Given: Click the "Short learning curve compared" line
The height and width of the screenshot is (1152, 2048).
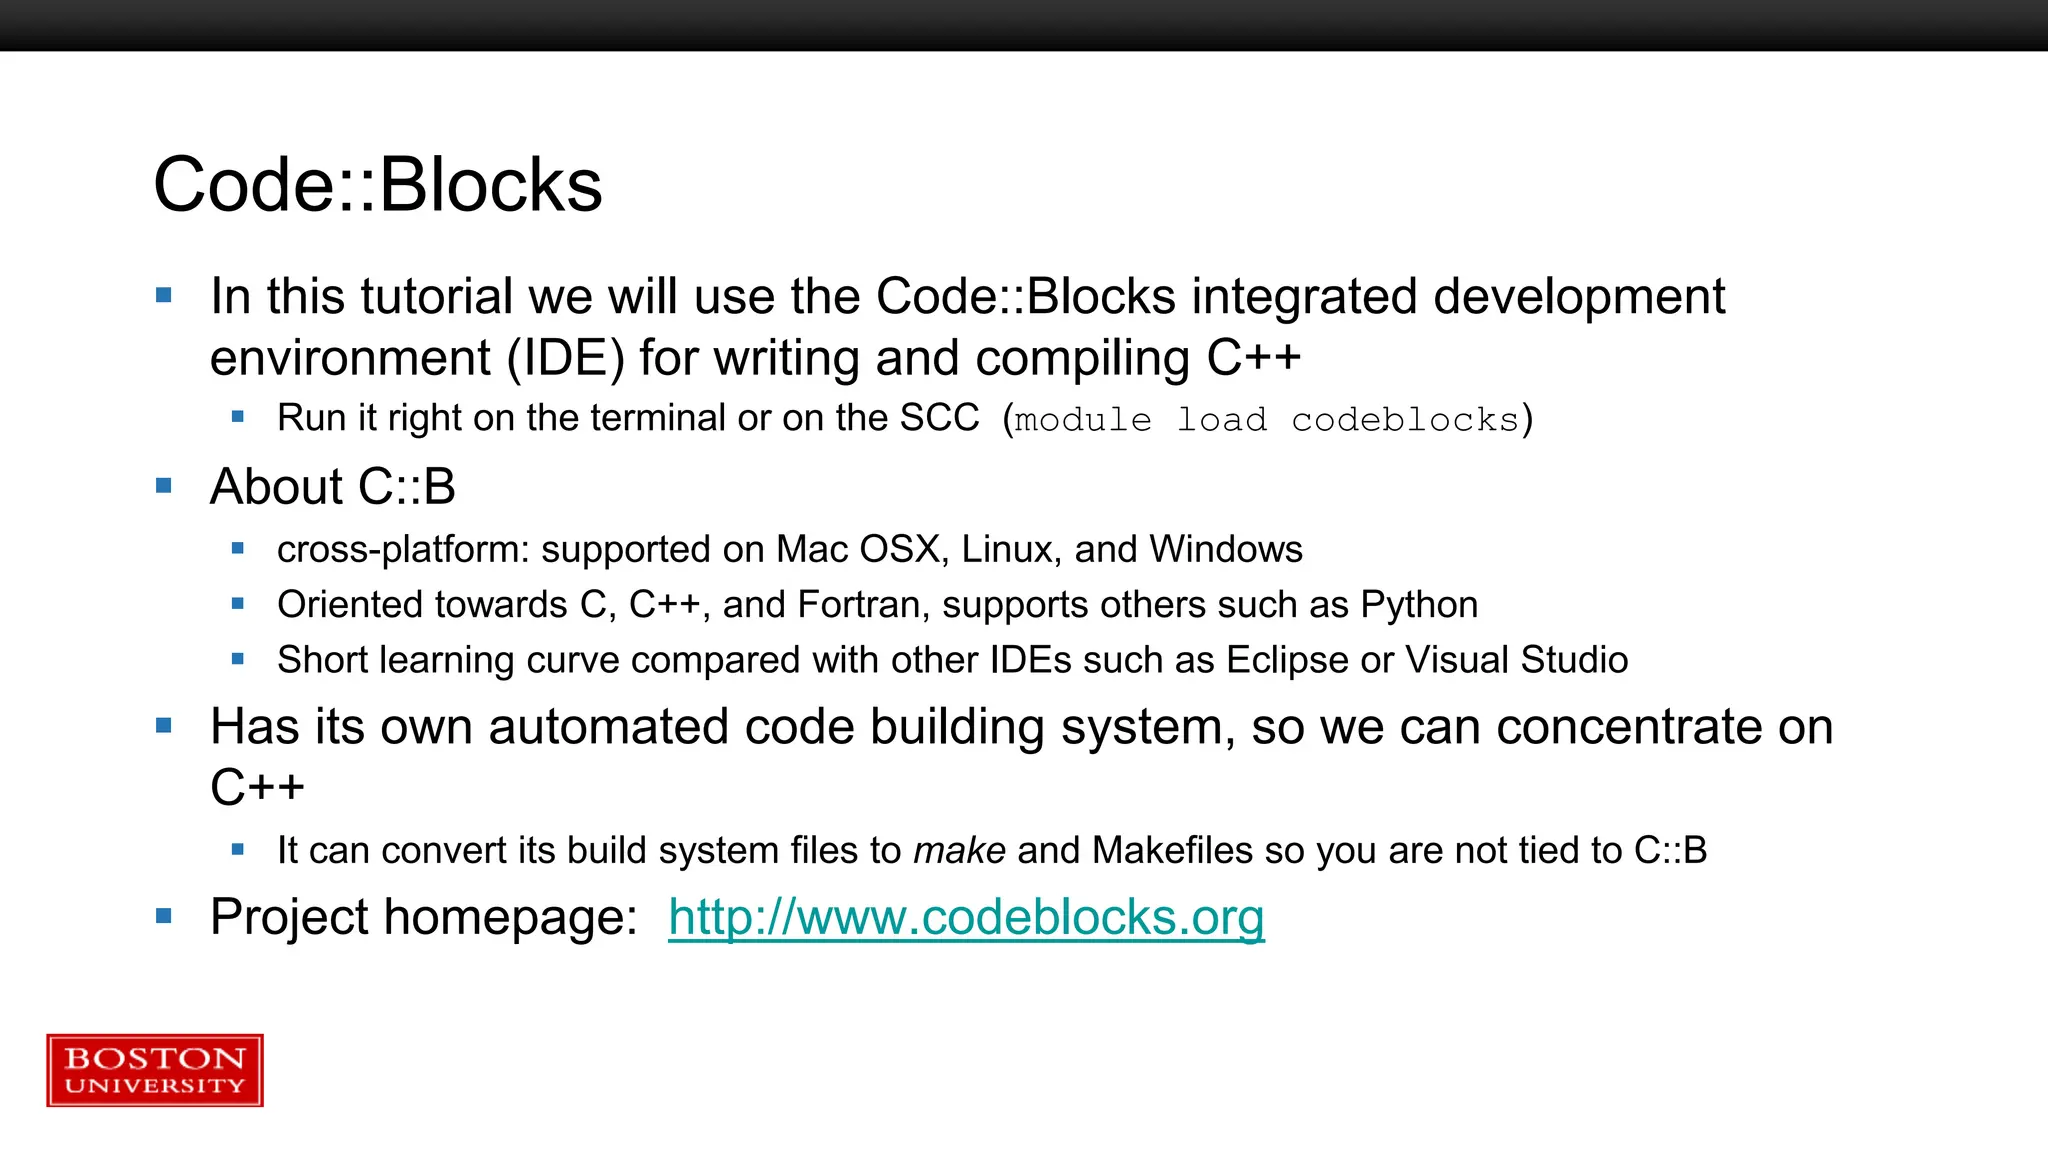Looking at the screenshot, I should click(x=952, y=660).
